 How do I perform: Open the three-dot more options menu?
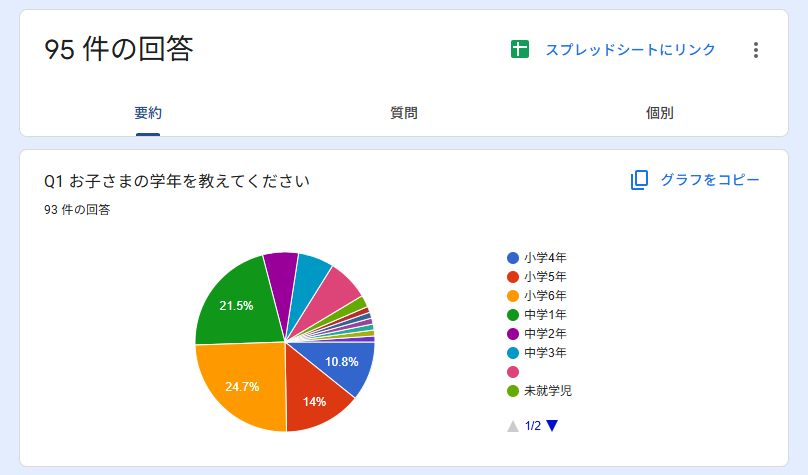(756, 50)
